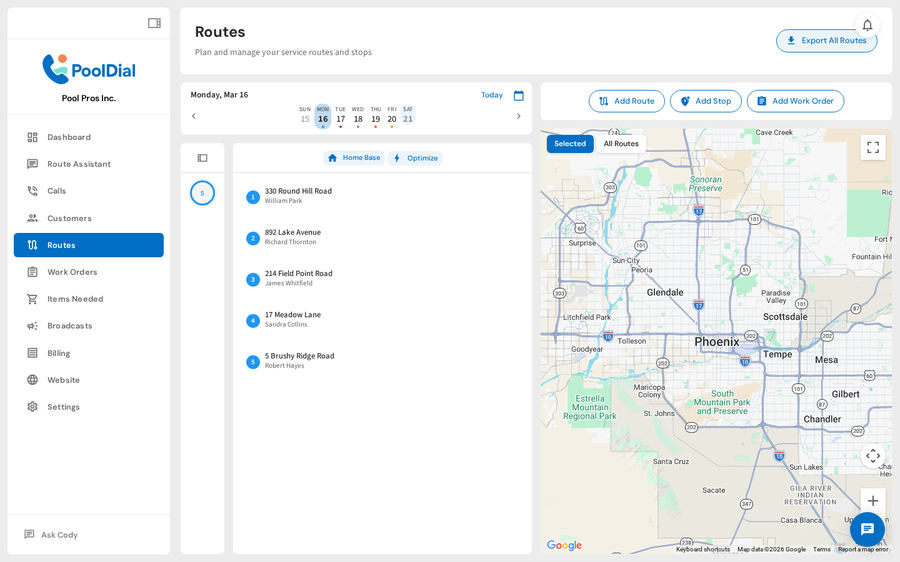The height and width of the screenshot is (562, 900).
Task: Click Export All Routes button
Action: [826, 41]
